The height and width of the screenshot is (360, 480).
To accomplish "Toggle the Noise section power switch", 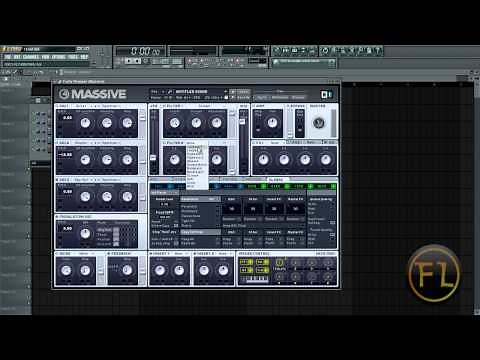I will (x=57, y=254).
